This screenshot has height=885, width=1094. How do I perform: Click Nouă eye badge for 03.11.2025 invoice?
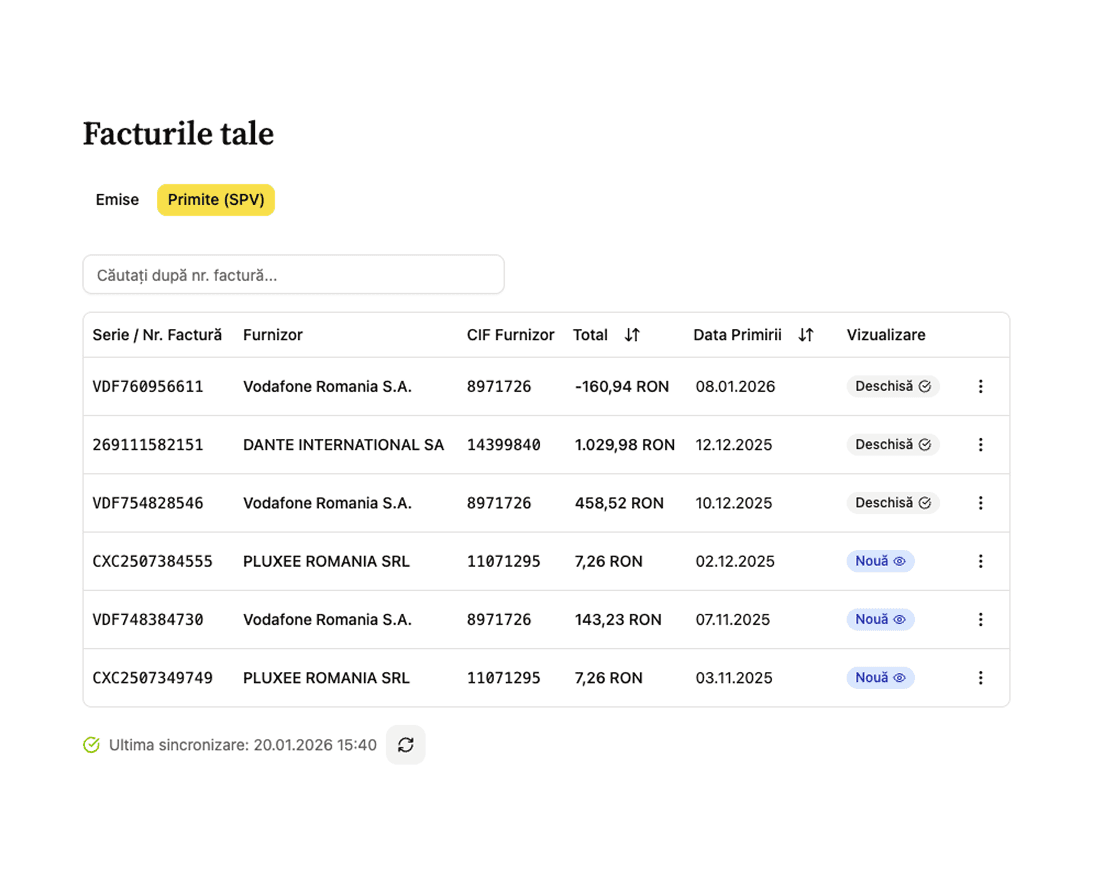tap(880, 678)
